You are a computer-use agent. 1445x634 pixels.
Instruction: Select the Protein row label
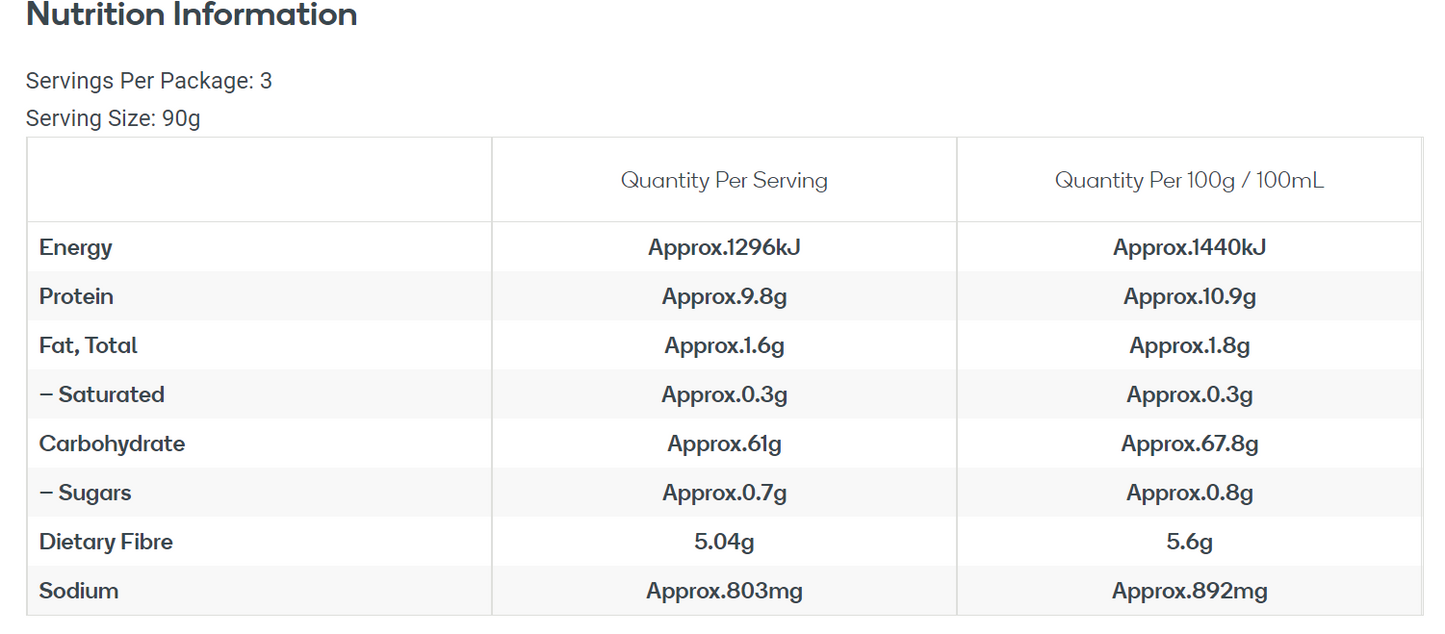76,296
